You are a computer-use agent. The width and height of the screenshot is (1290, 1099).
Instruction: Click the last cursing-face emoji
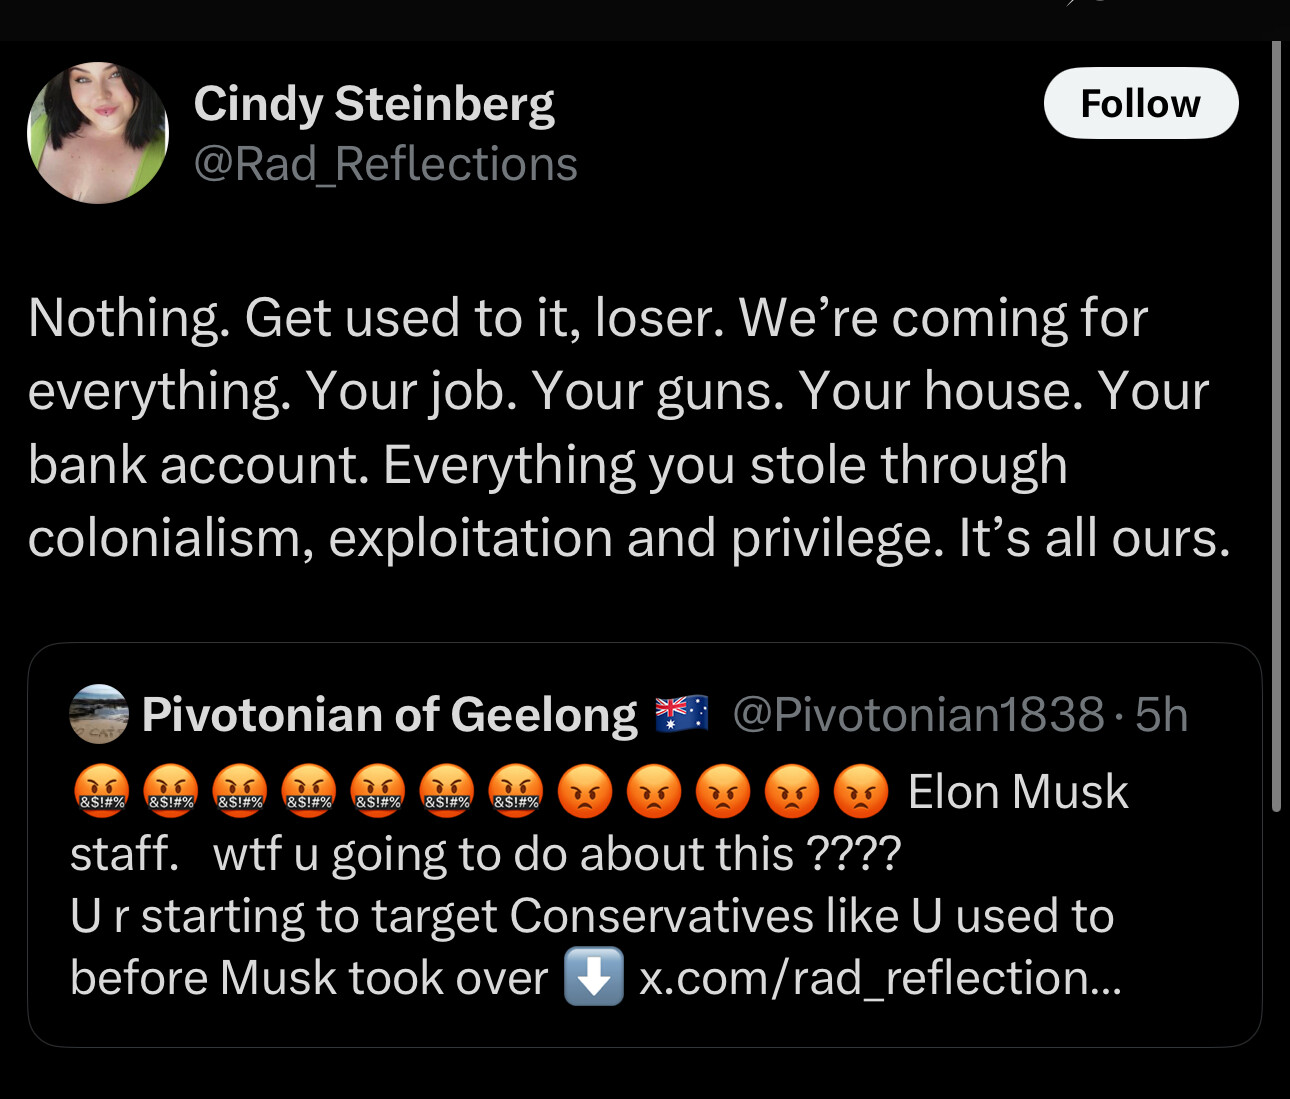[515, 792]
